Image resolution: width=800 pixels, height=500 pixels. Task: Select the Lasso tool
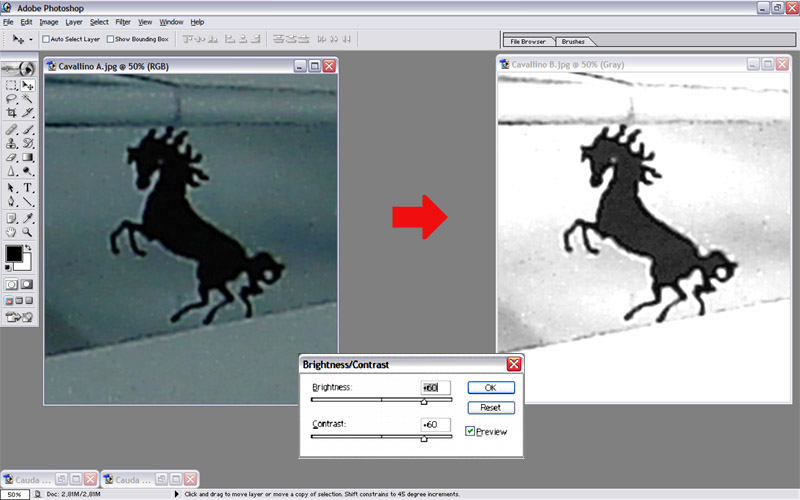11,99
